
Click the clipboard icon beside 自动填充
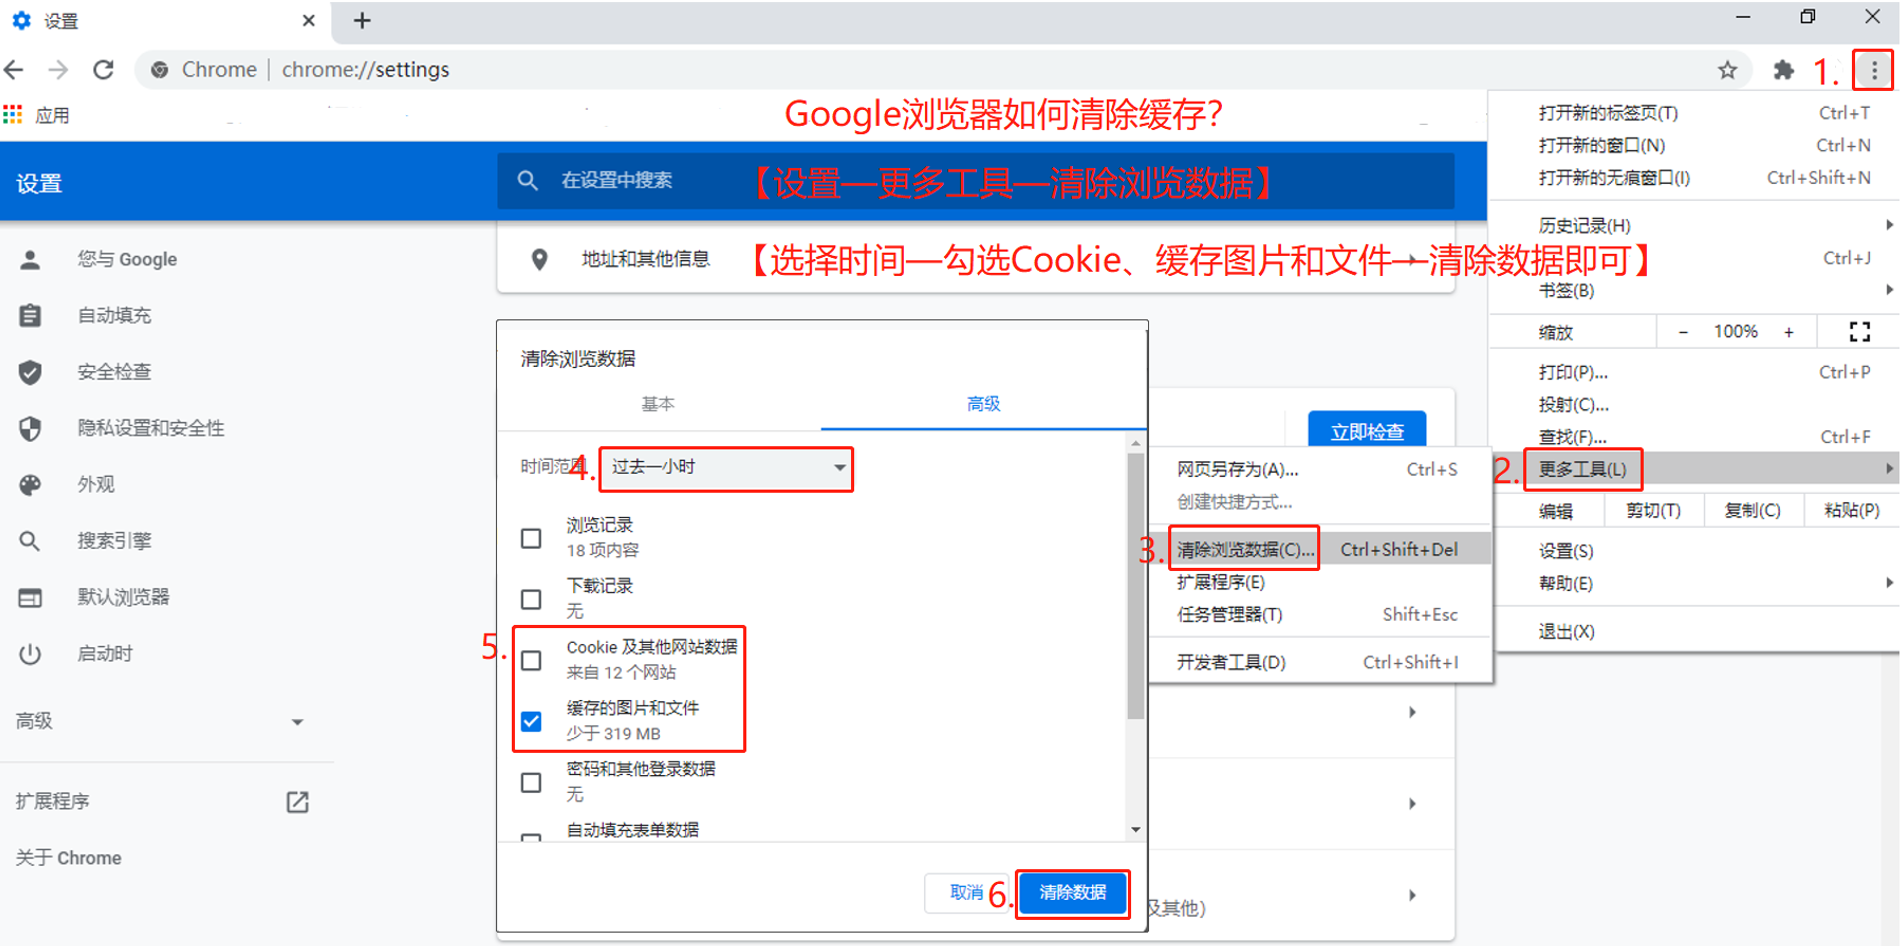(x=30, y=316)
